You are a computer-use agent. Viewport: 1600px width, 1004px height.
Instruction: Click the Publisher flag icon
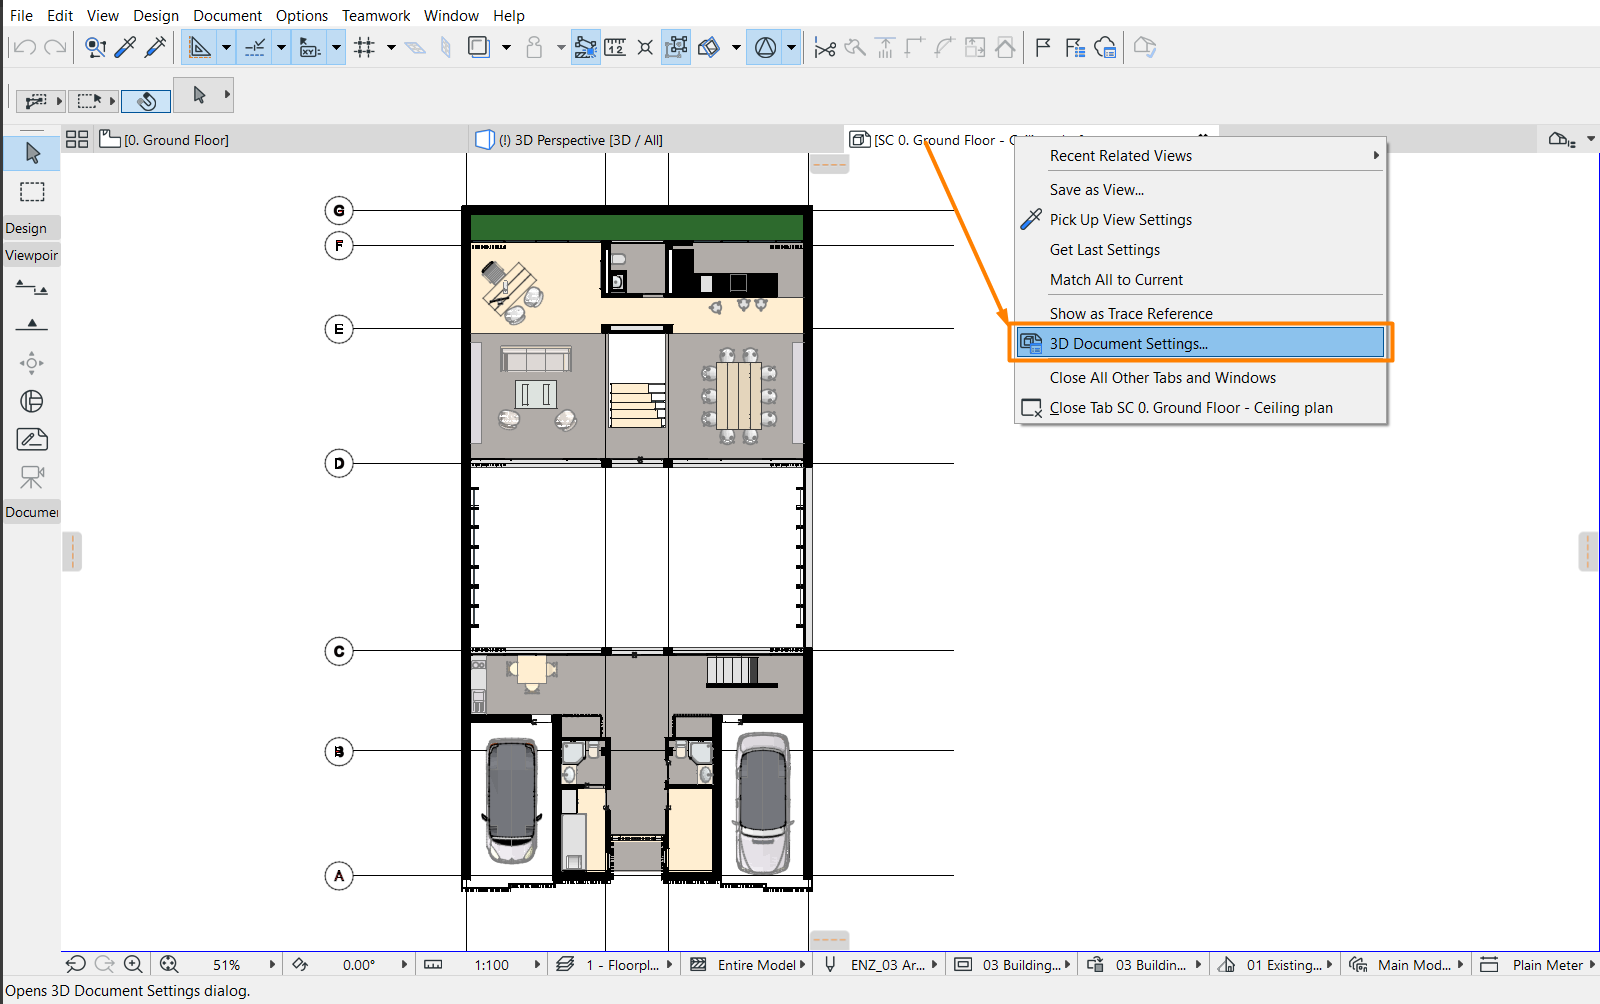pos(1043,47)
